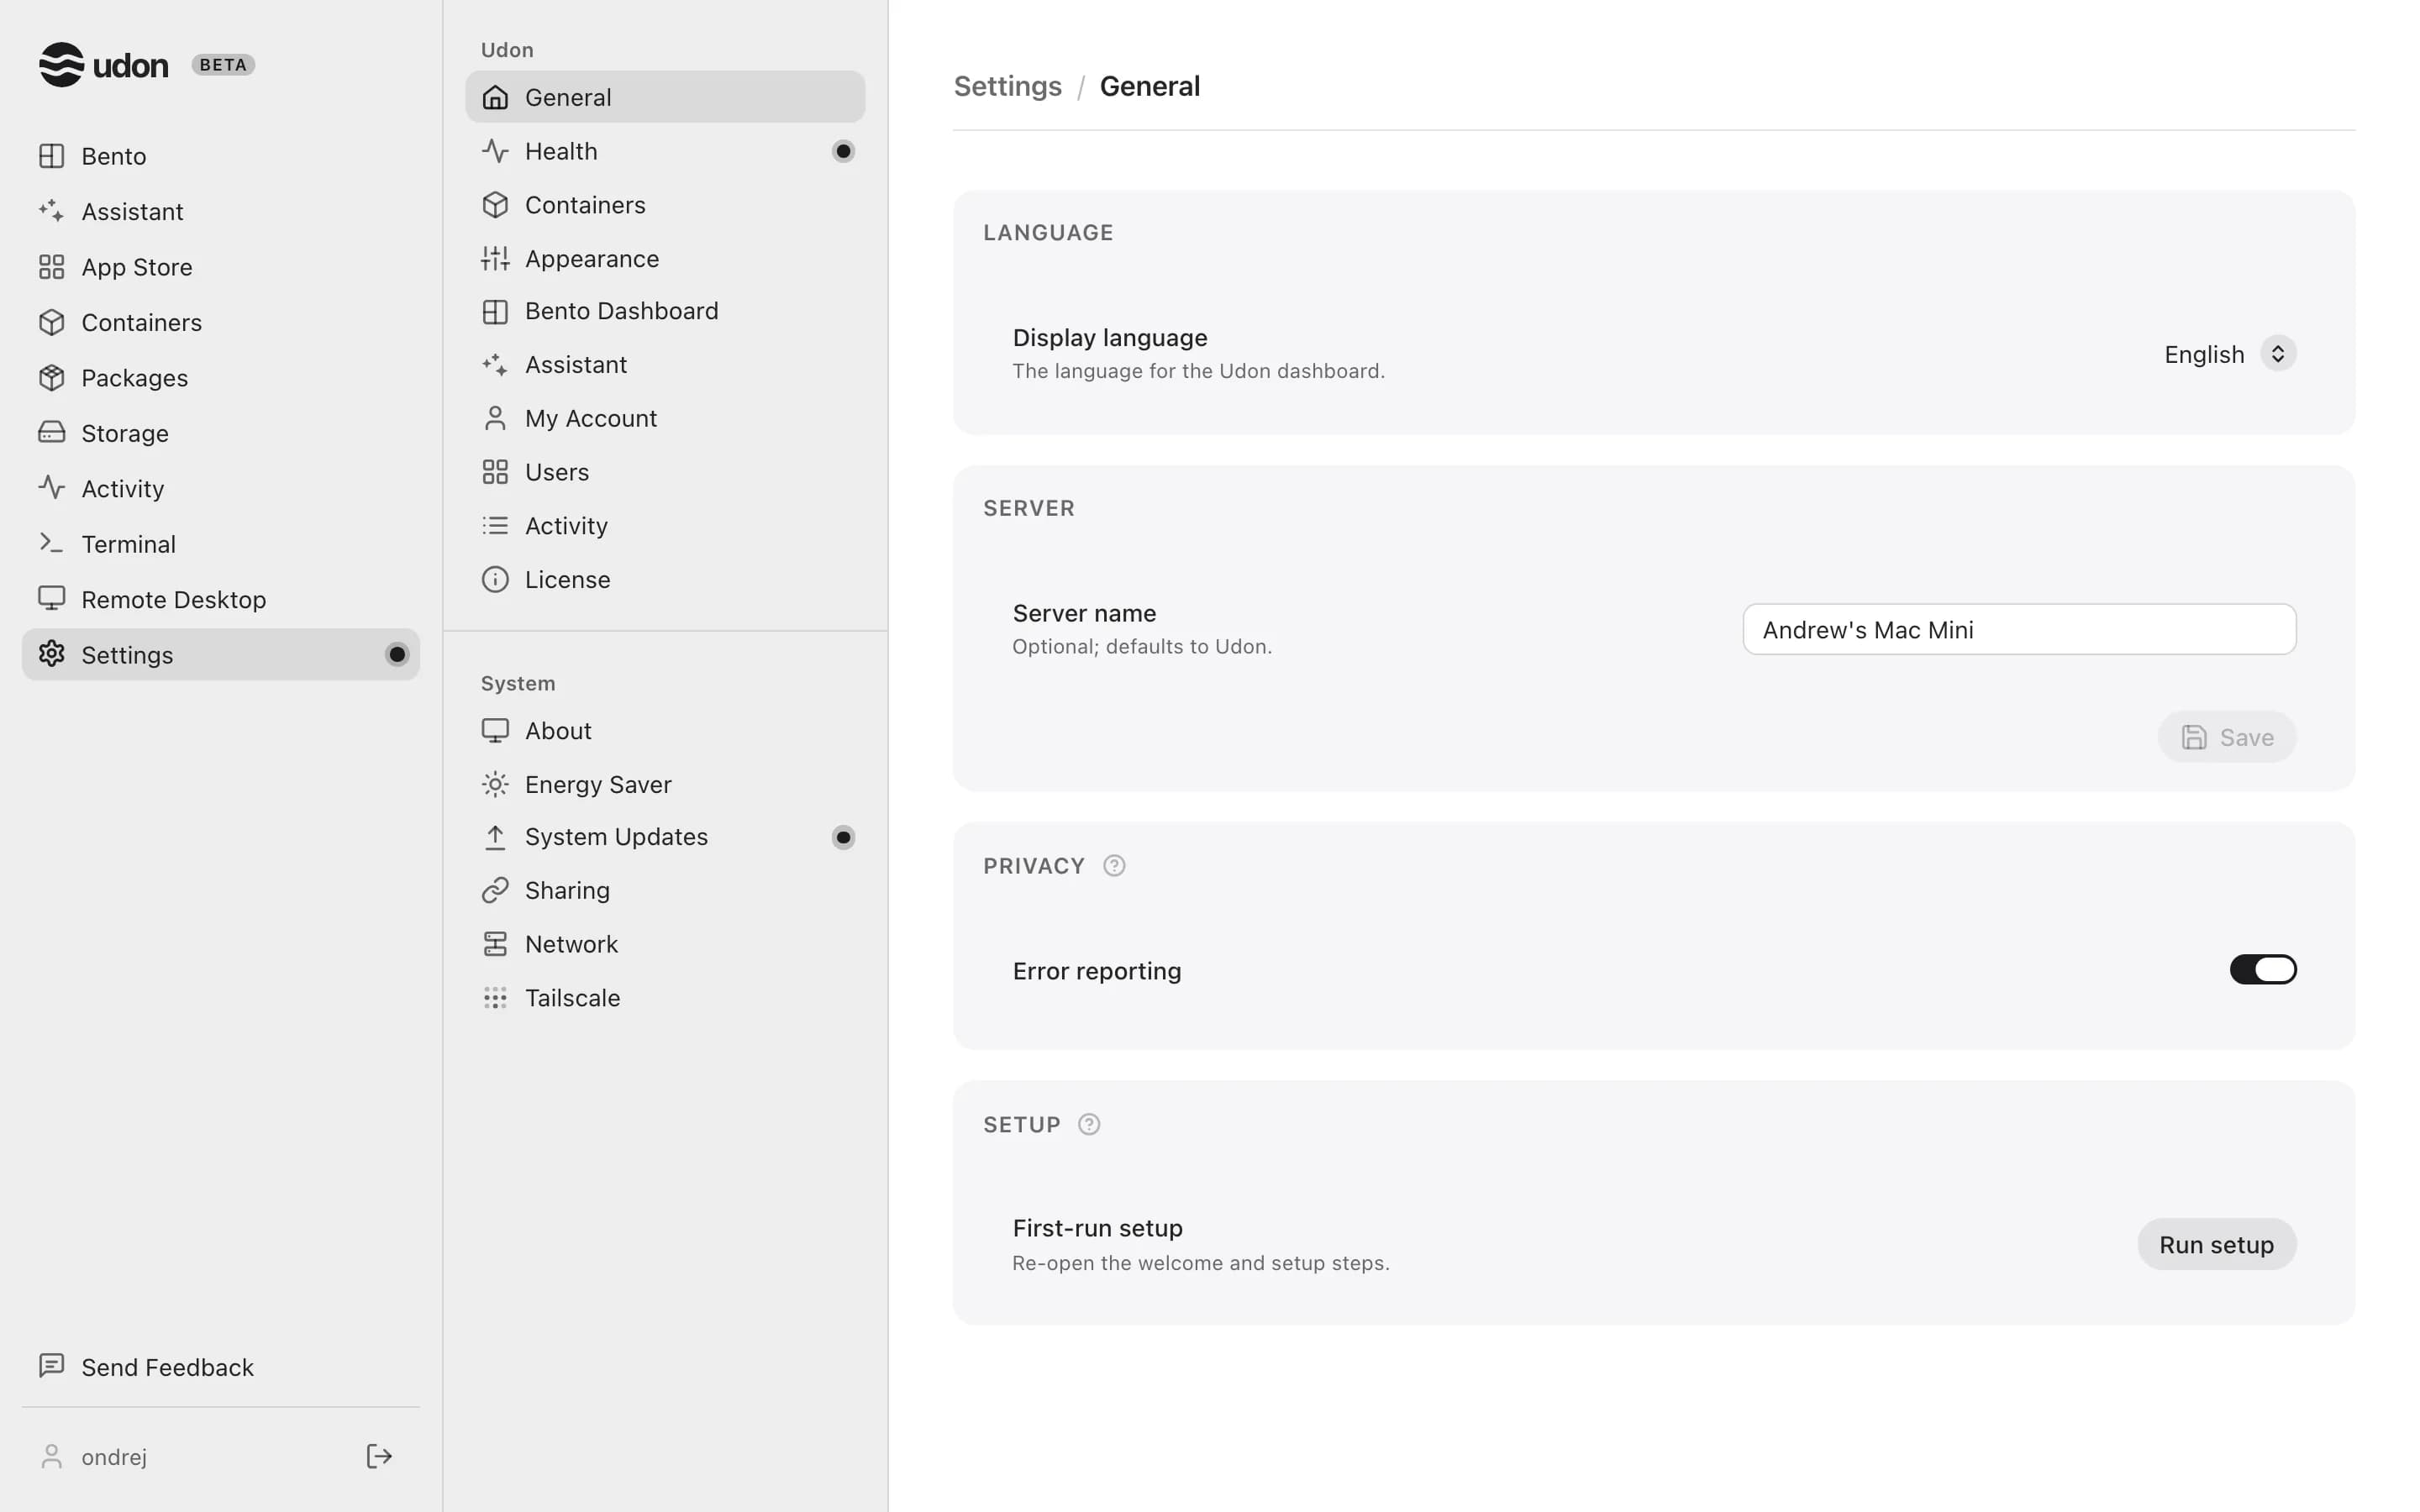Toggle the Error reporting switch
The width and height of the screenshot is (2420, 1512).
pos(2263,969)
